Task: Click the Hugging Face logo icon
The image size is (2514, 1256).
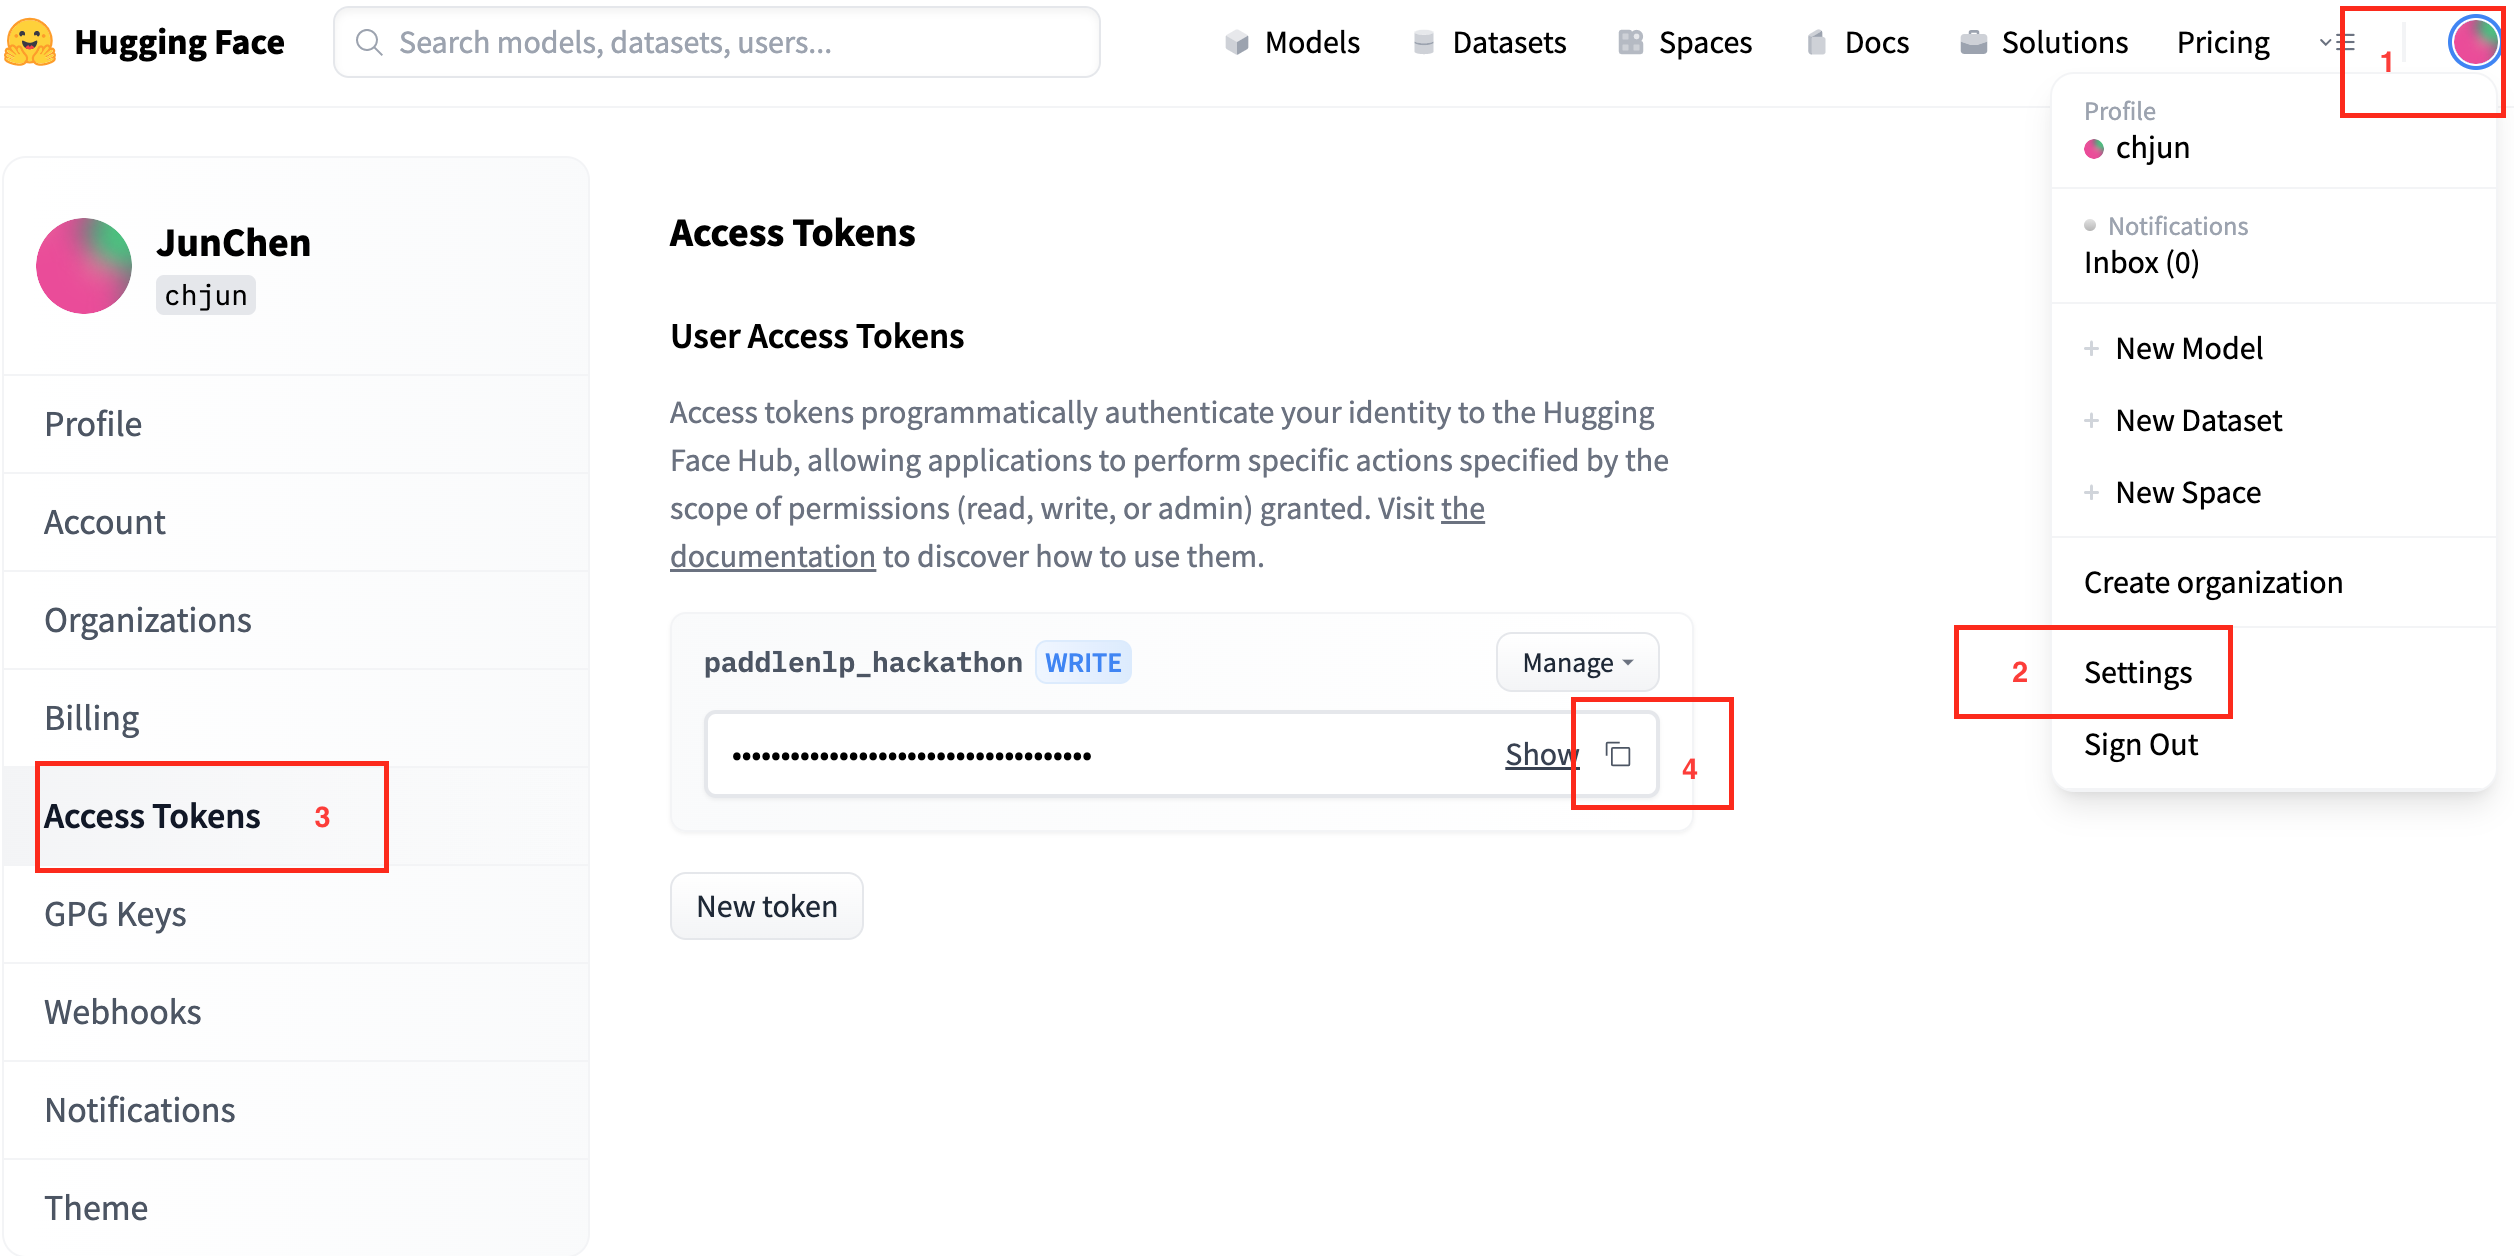Action: 32,42
